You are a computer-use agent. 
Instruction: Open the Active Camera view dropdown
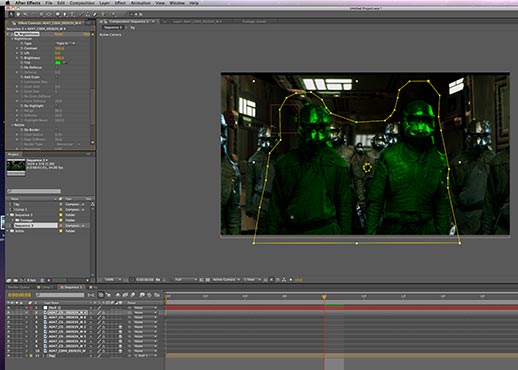[227, 279]
